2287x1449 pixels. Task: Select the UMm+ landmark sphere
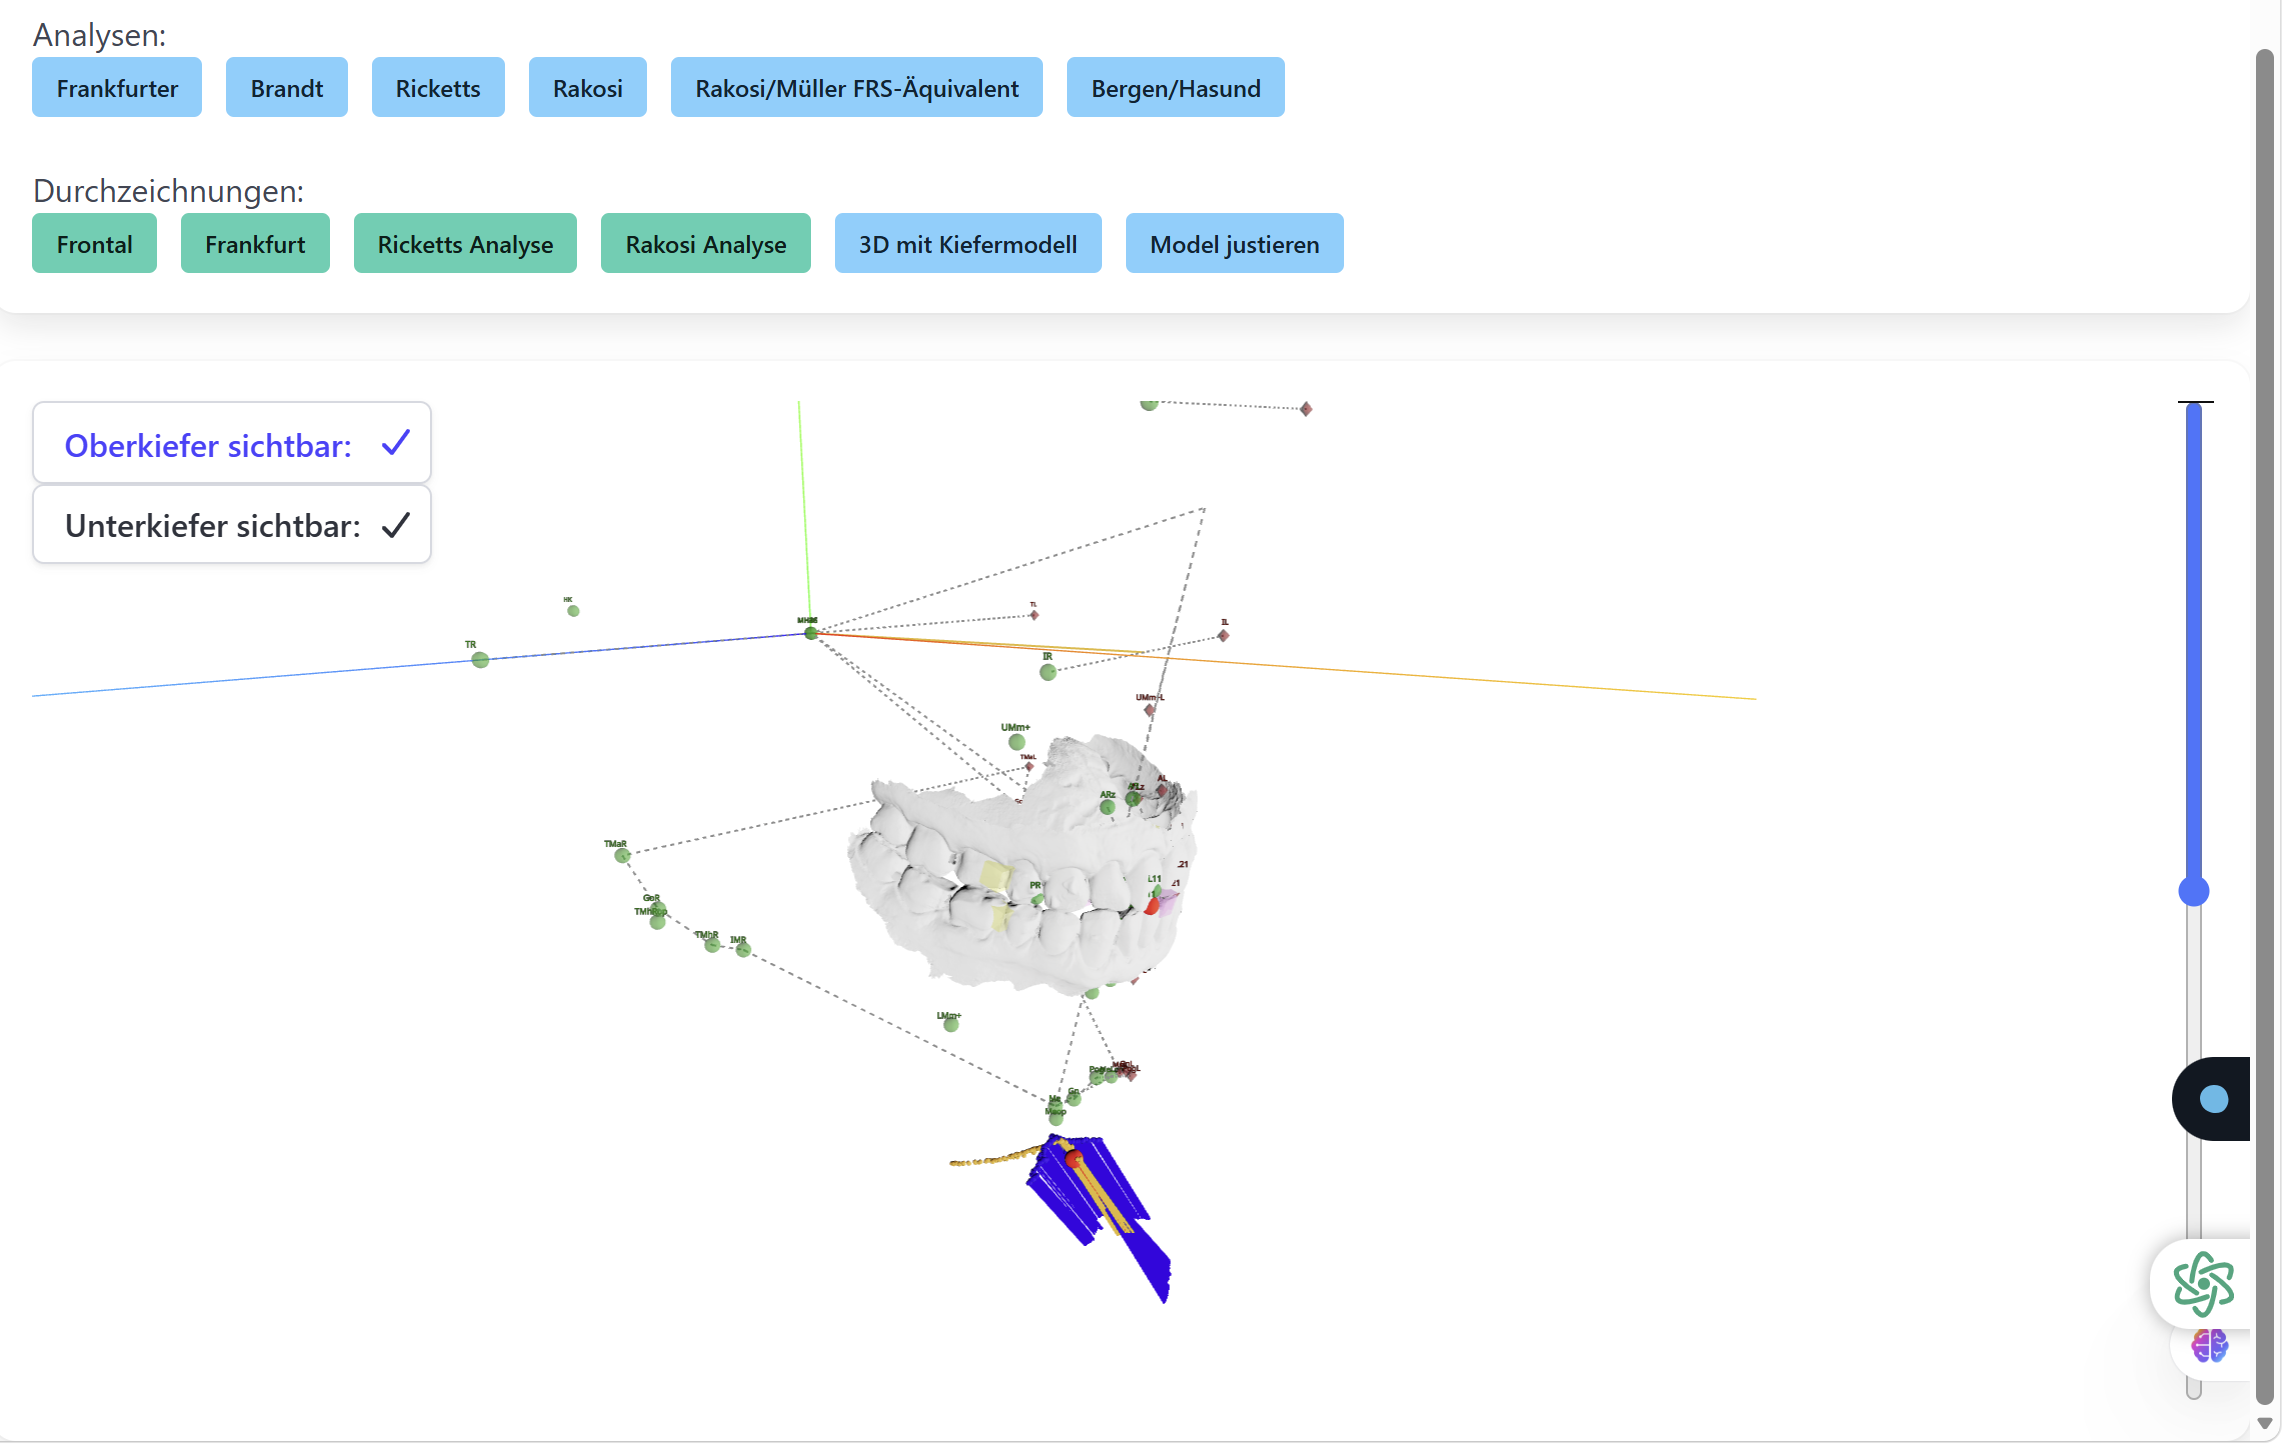pyautogui.click(x=1016, y=742)
